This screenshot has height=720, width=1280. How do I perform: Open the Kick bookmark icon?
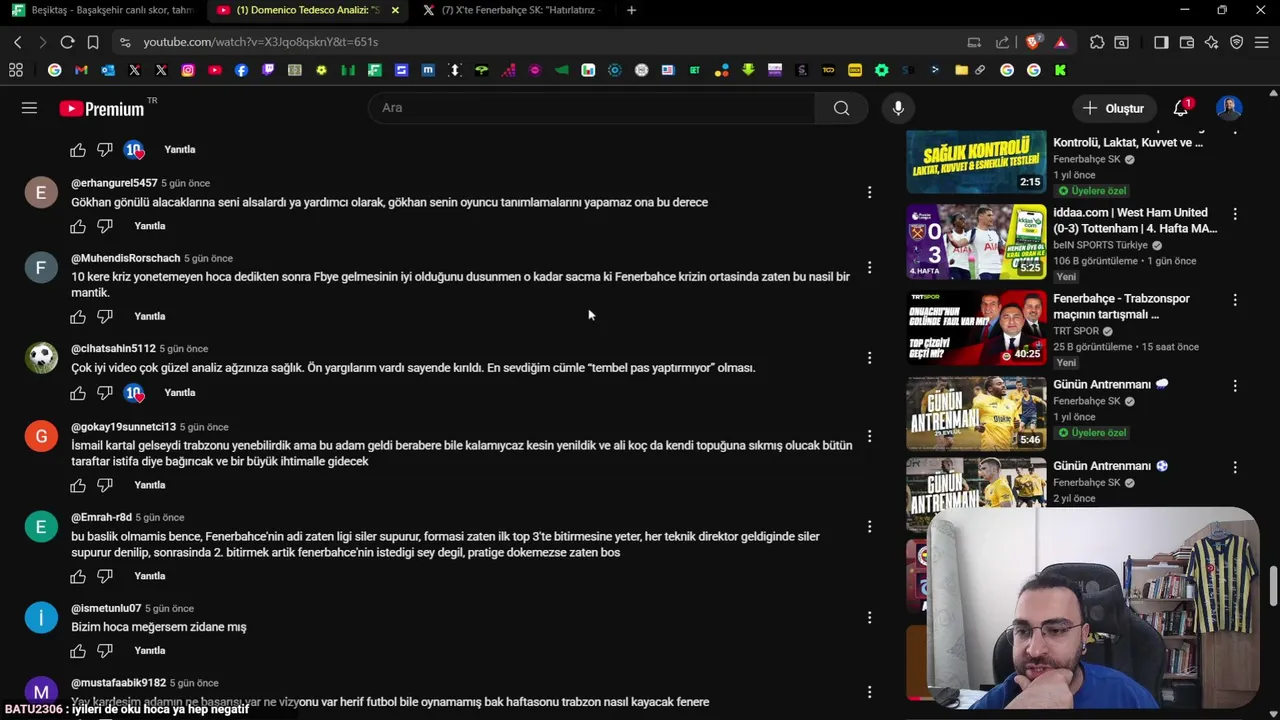[x=1060, y=70]
